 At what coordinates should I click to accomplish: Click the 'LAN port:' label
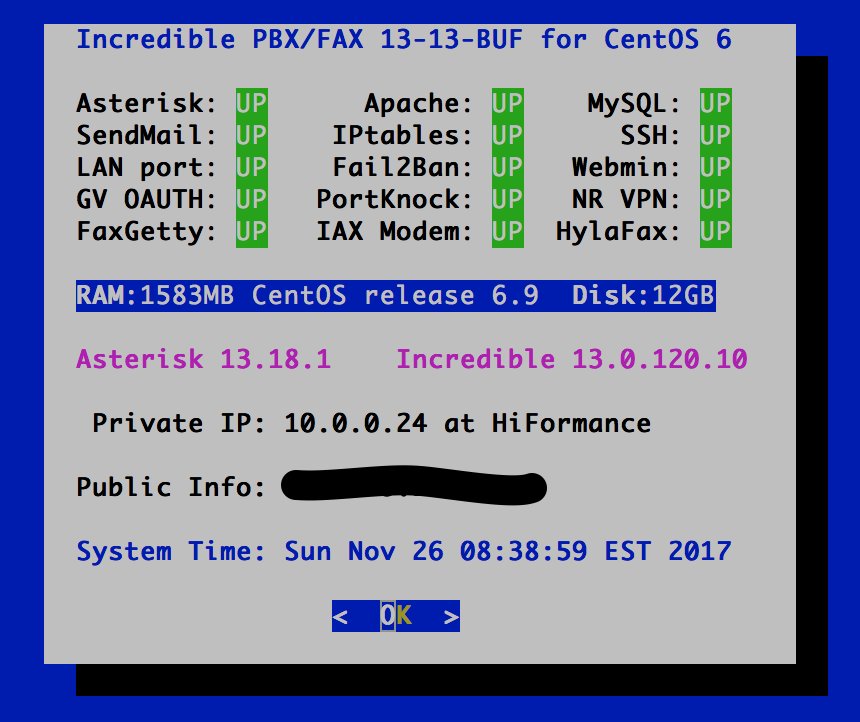[x=147, y=167]
